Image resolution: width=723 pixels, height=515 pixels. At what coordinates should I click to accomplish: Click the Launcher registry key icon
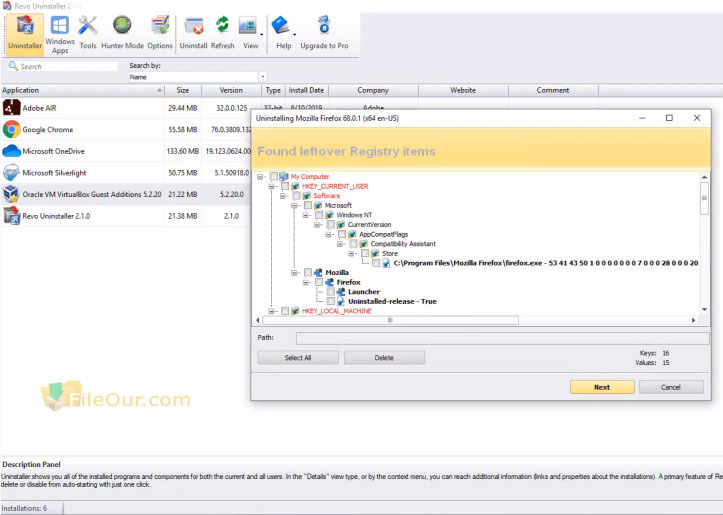pyautogui.click(x=341, y=292)
